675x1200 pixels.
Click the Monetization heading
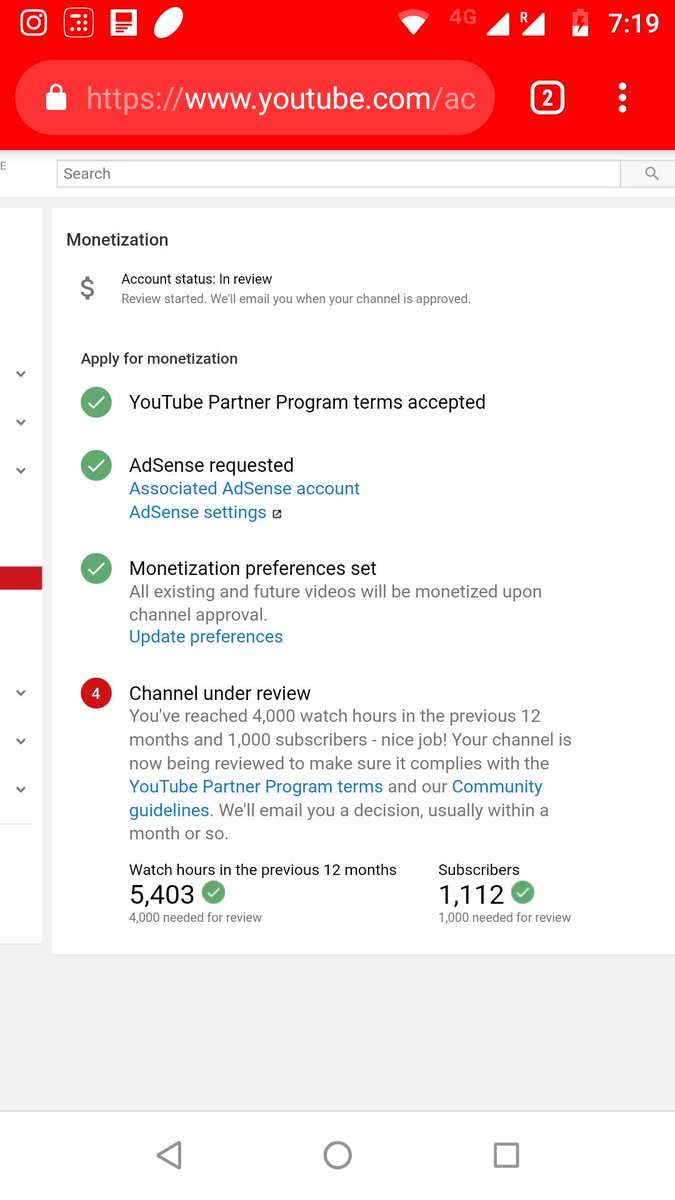tap(117, 240)
